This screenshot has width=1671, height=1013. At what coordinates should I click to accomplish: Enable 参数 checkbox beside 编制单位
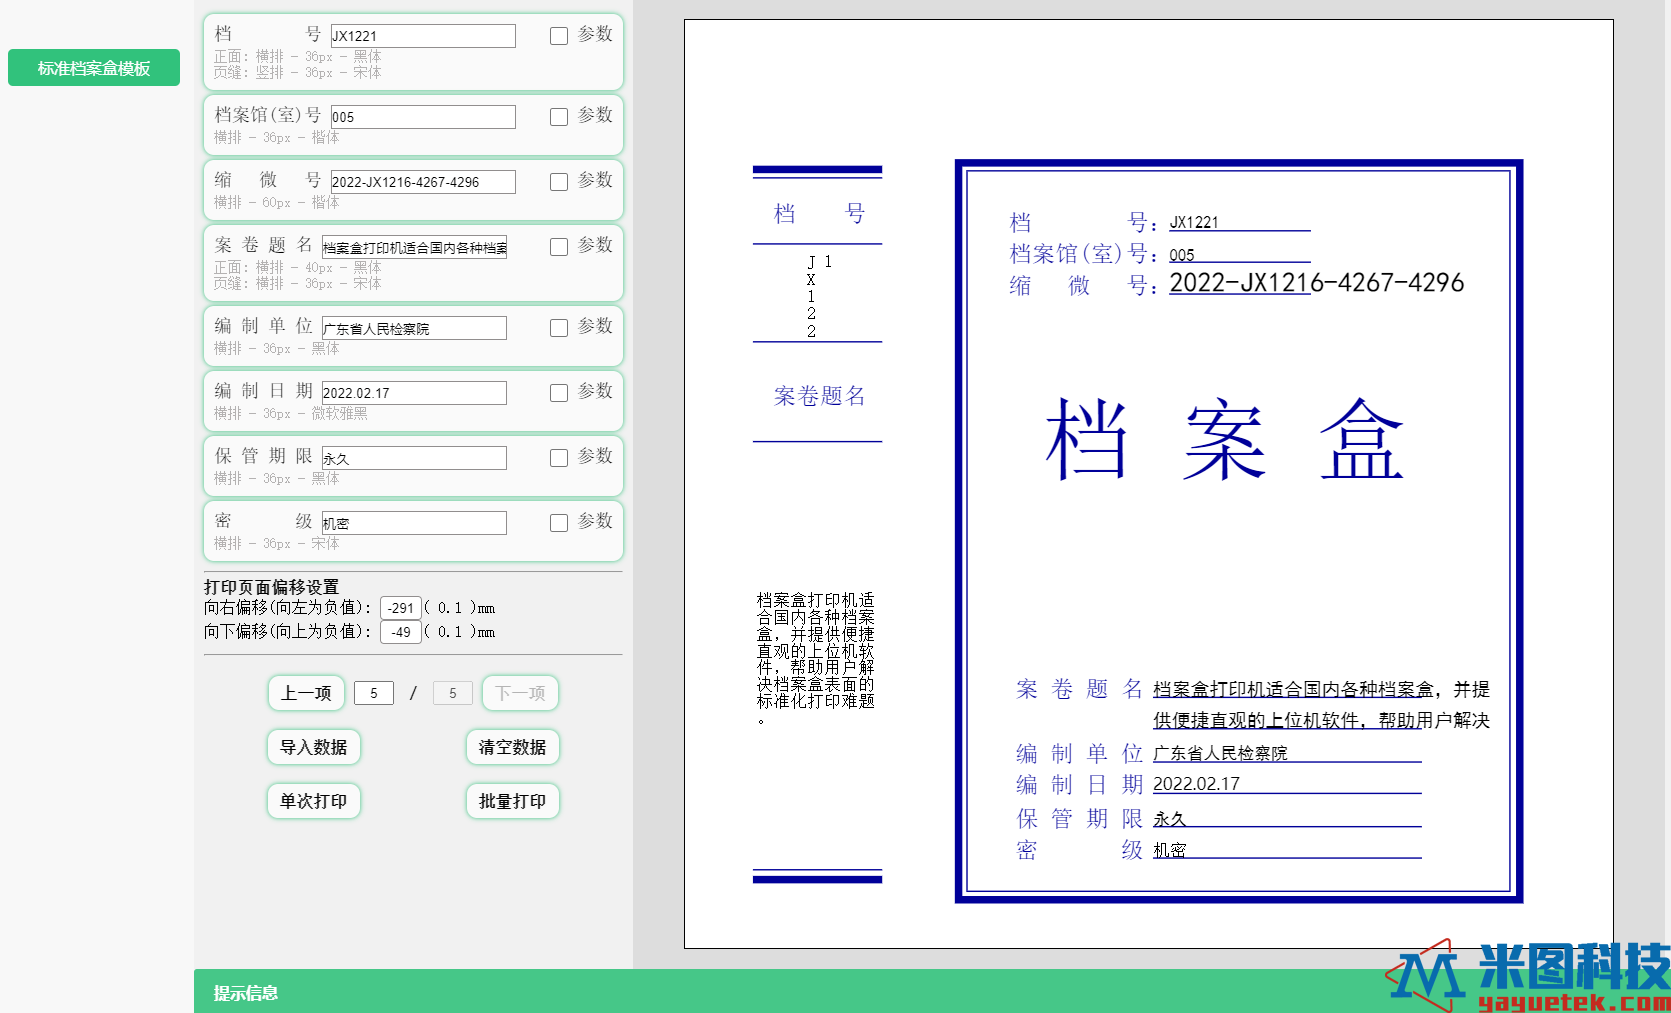pyautogui.click(x=559, y=328)
